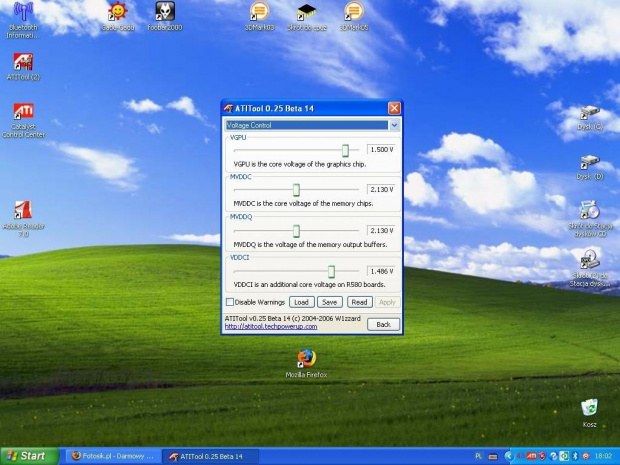Click ATITool 0.25 Beta 14 taskbar button
The height and width of the screenshot is (465, 620).
point(211,456)
